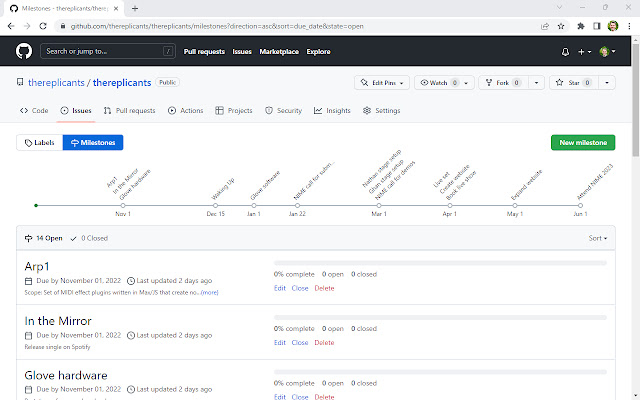The height and width of the screenshot is (400, 640).
Task: Click the New milestone button
Action: coord(582,143)
